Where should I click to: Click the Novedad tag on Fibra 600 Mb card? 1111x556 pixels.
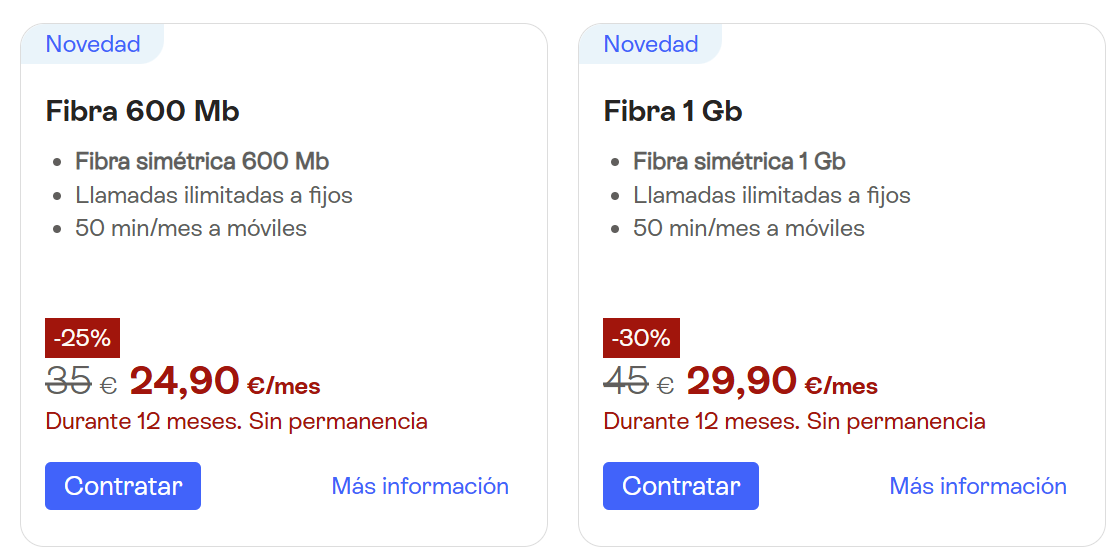tap(93, 44)
